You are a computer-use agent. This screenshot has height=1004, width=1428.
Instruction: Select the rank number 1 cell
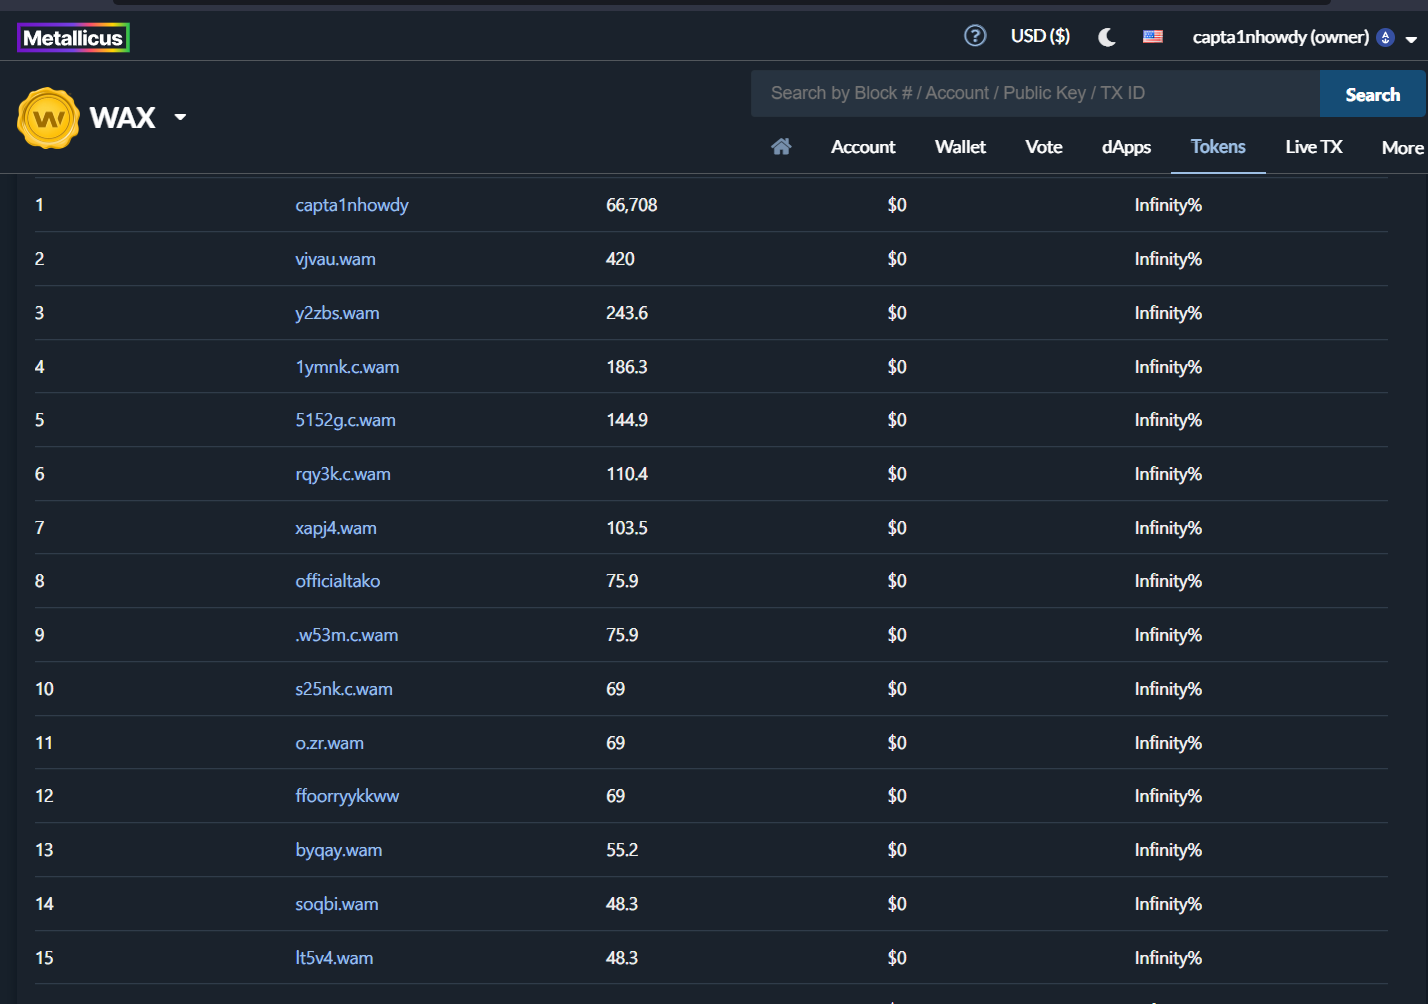pos(39,205)
